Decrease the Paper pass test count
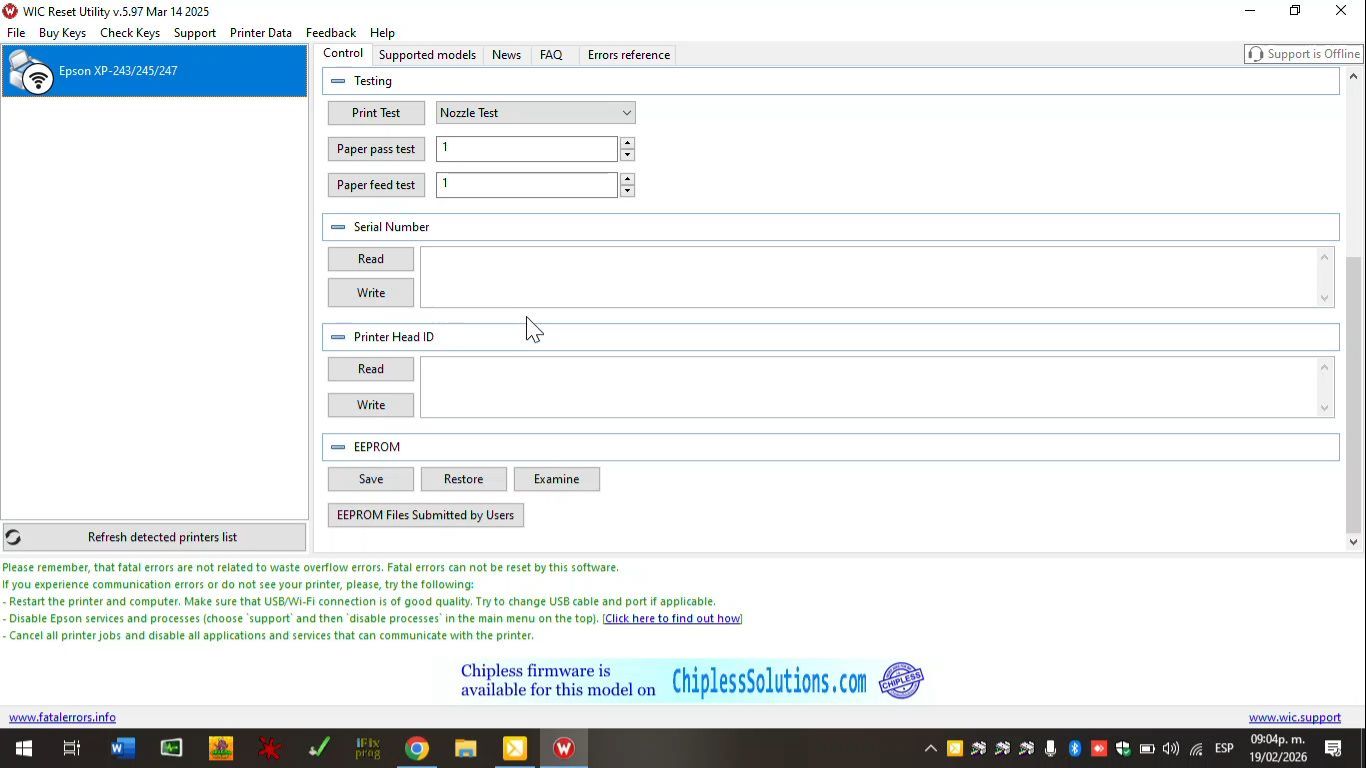Screen dimensions: 1366x768 coord(627,155)
